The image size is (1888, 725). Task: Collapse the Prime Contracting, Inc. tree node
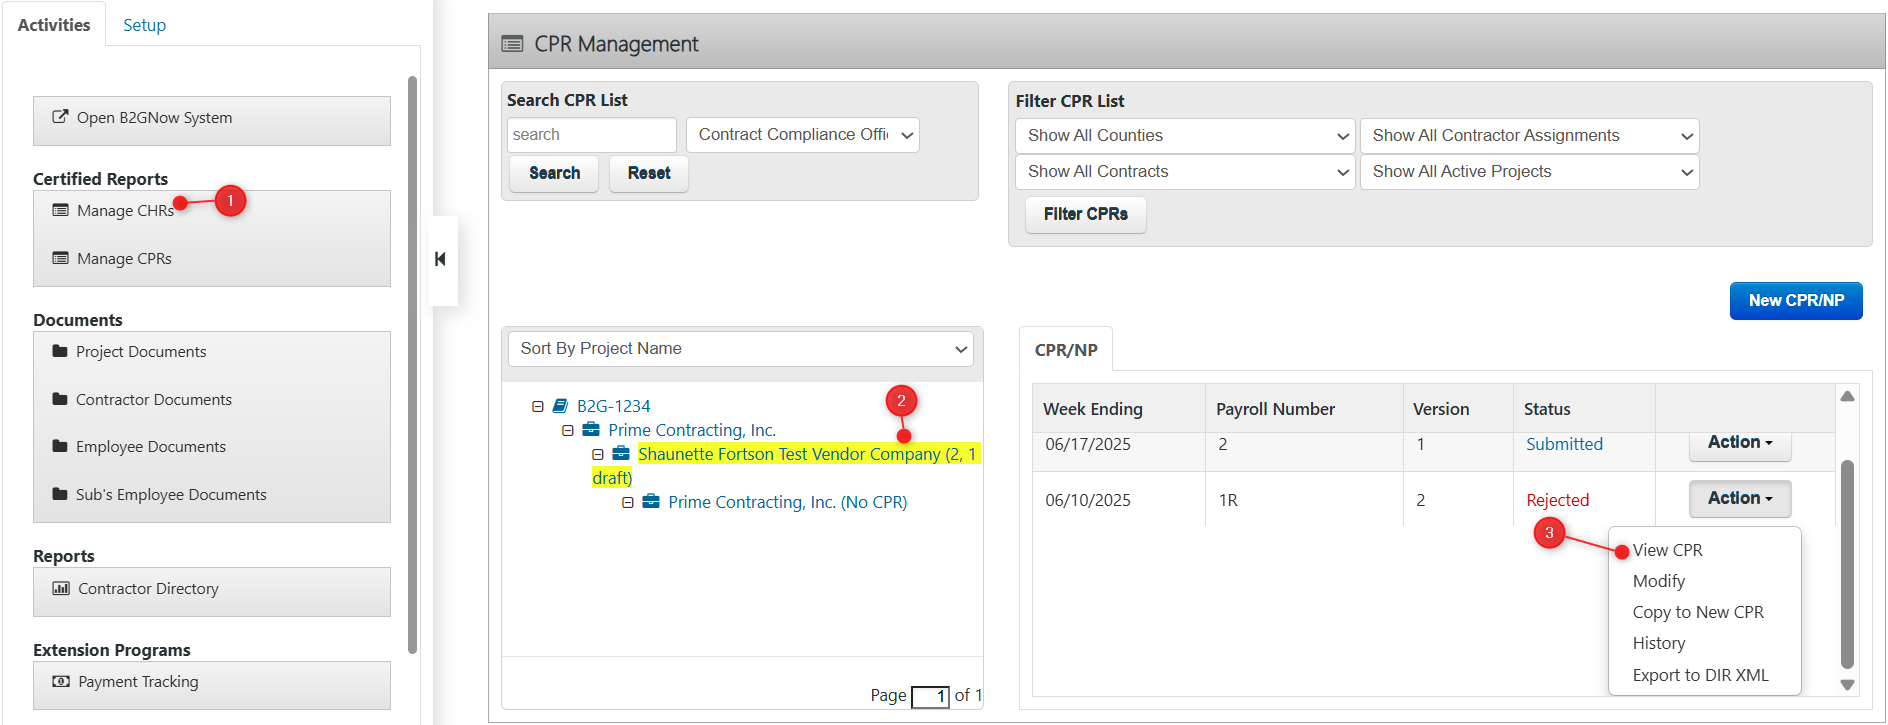(x=568, y=430)
